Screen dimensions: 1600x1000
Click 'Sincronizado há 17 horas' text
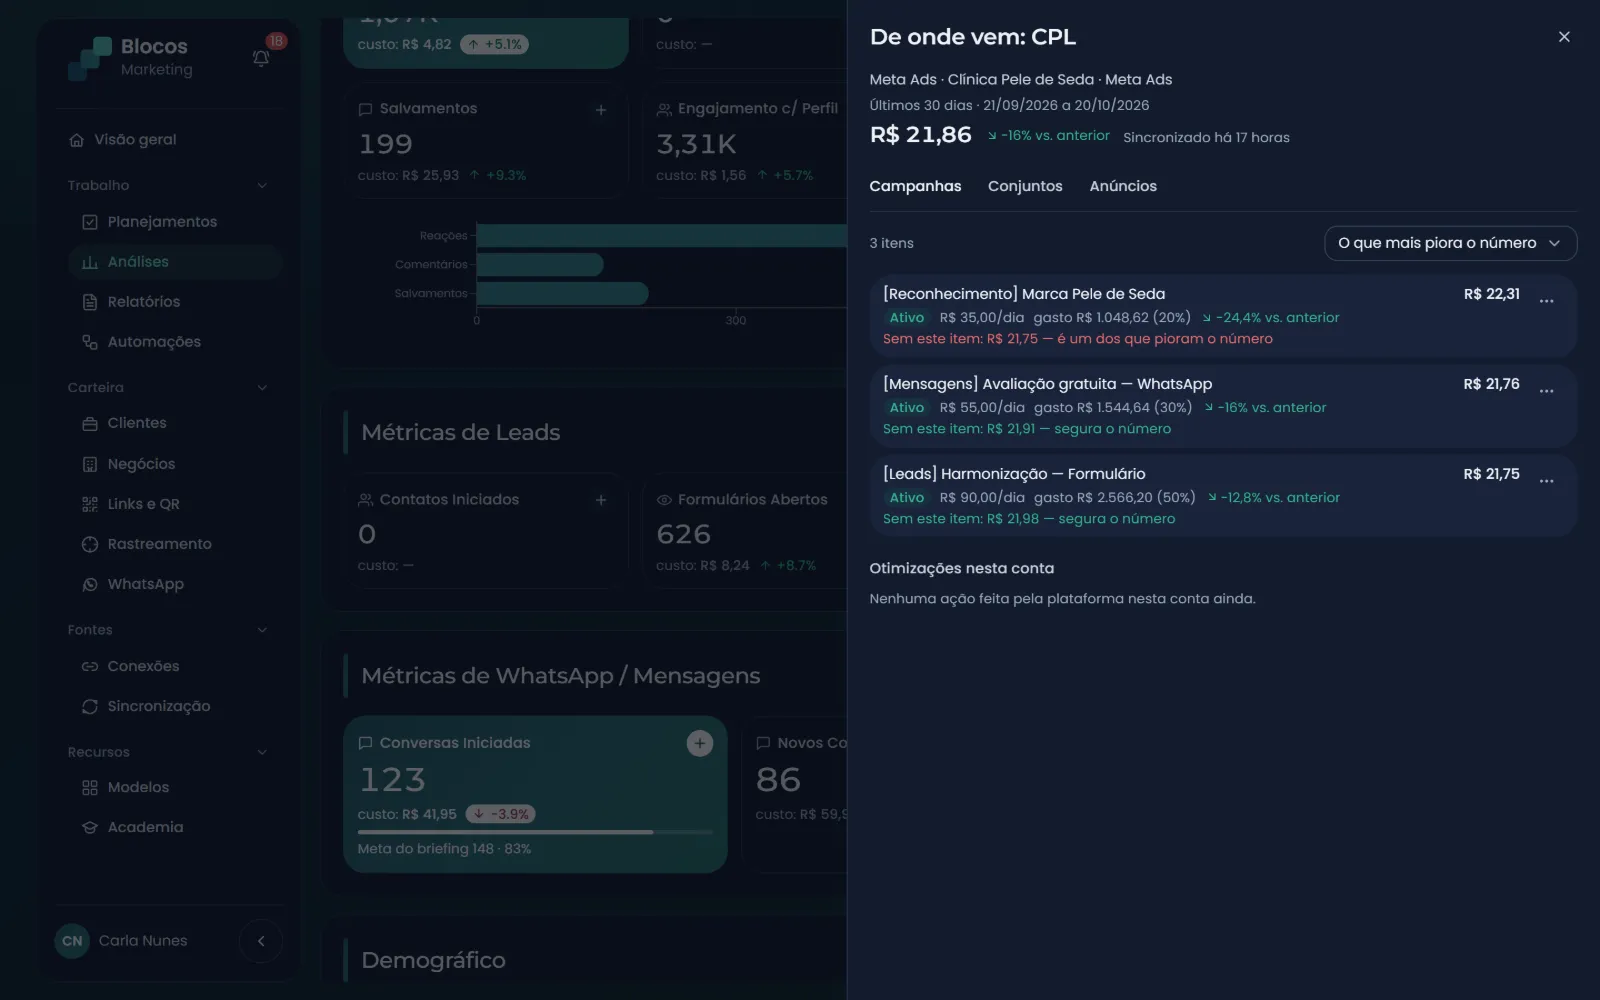(x=1206, y=138)
